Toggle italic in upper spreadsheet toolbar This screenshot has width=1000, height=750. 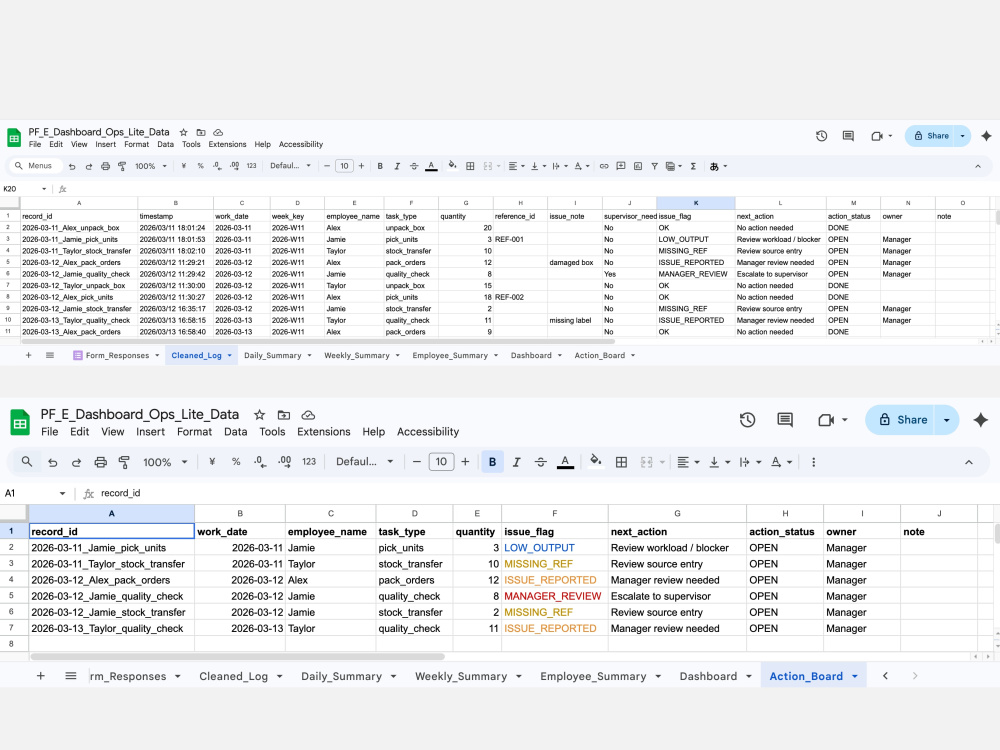397,166
